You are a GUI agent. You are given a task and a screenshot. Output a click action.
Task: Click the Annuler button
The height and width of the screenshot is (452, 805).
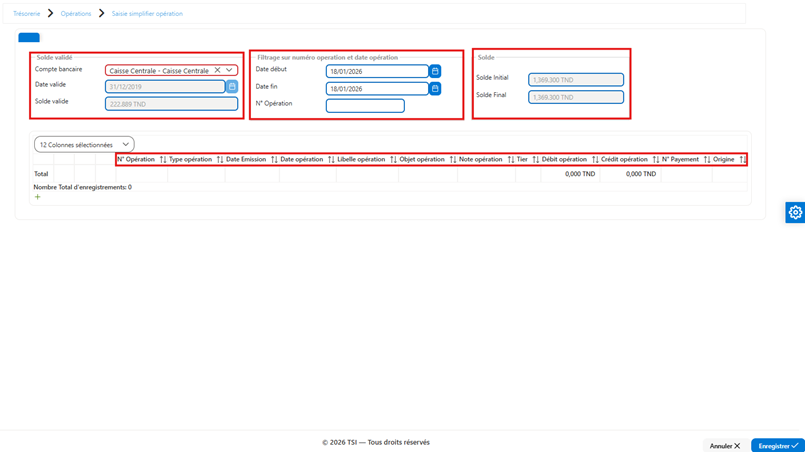coord(724,446)
